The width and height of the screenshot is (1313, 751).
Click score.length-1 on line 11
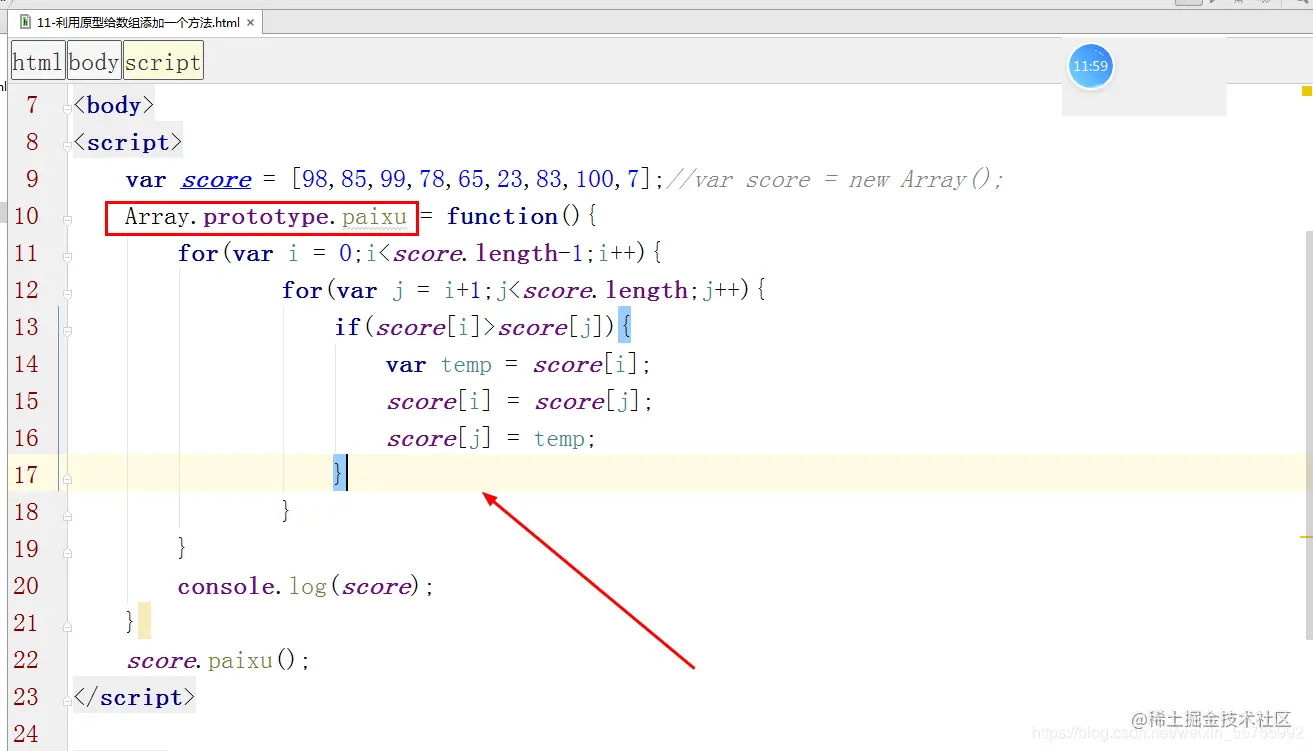[x=489, y=254]
